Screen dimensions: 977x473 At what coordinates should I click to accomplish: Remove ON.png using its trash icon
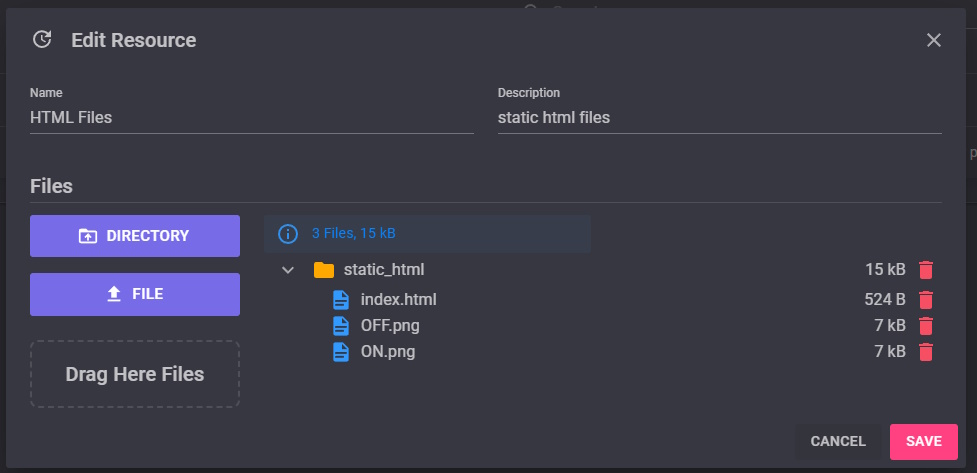[926, 351]
